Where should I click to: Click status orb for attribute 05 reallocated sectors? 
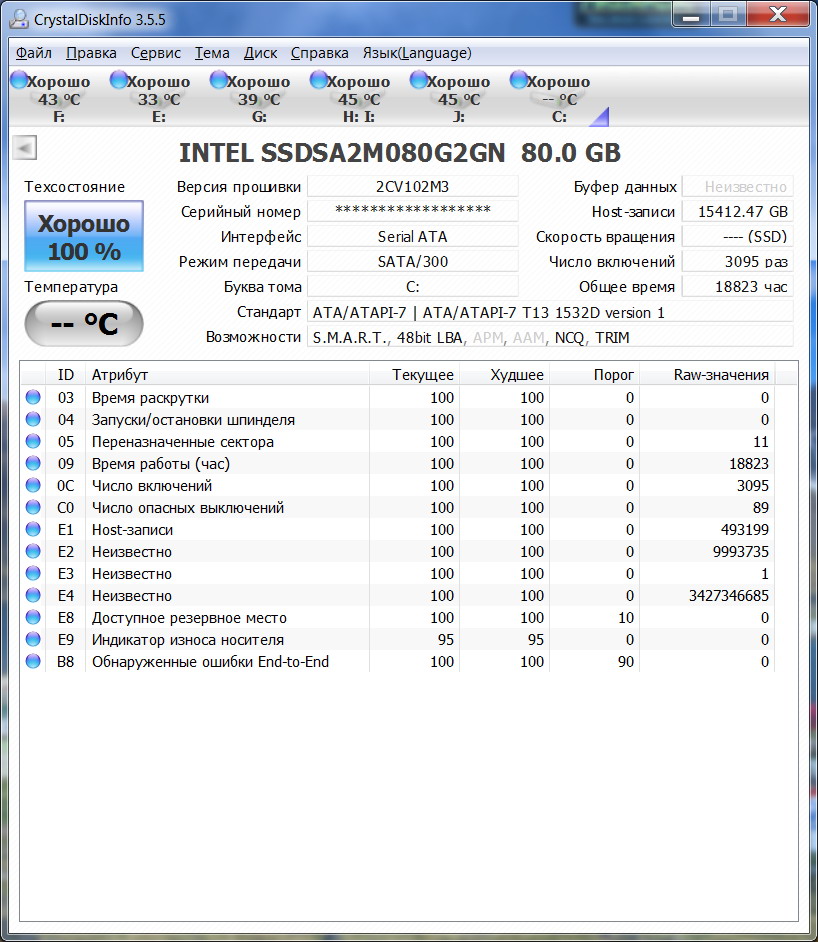pos(33,442)
